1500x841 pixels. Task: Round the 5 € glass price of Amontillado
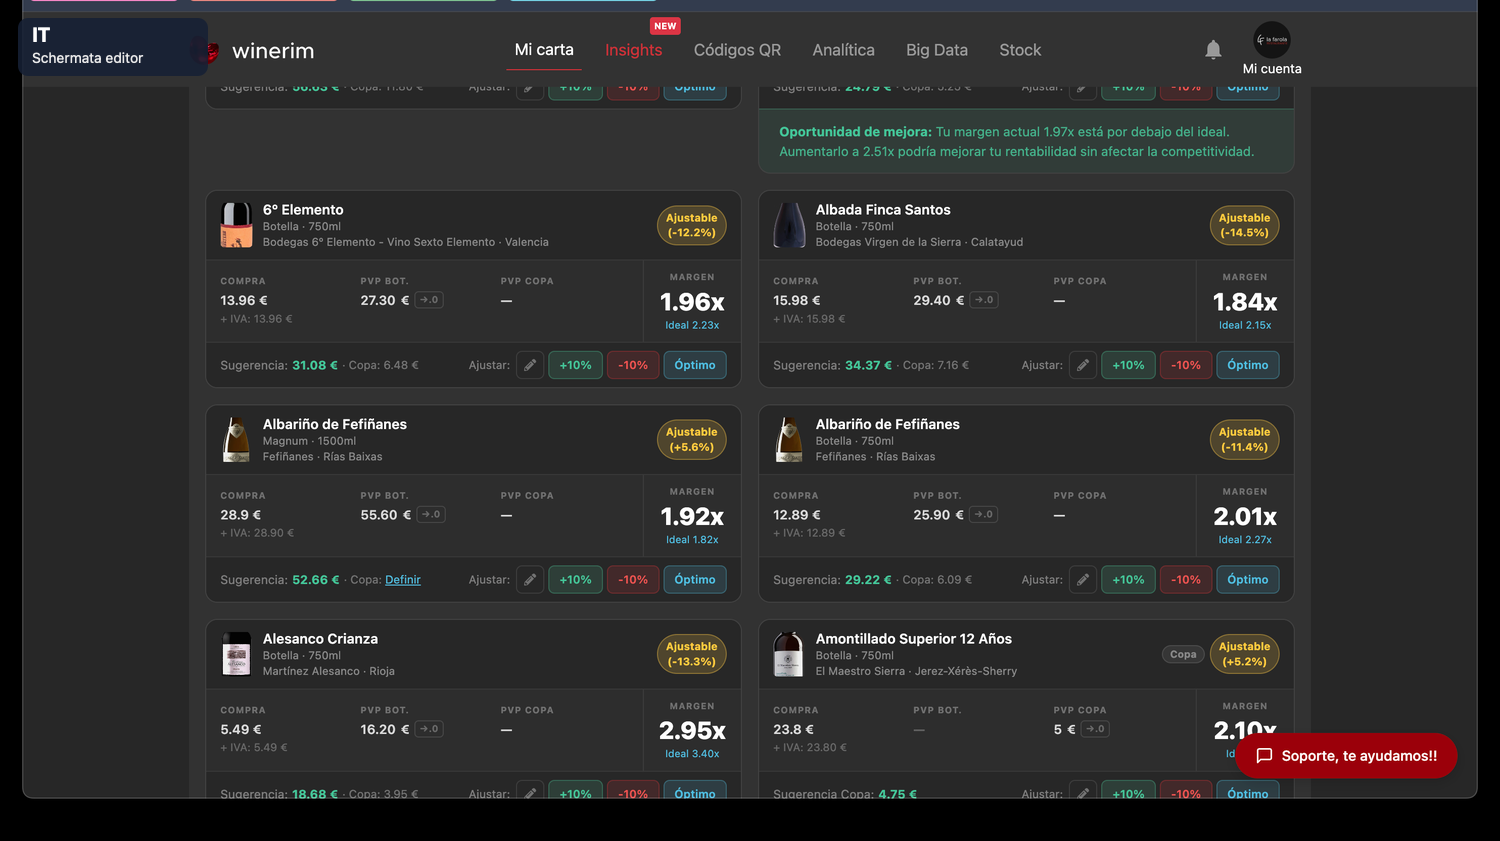(x=1095, y=729)
